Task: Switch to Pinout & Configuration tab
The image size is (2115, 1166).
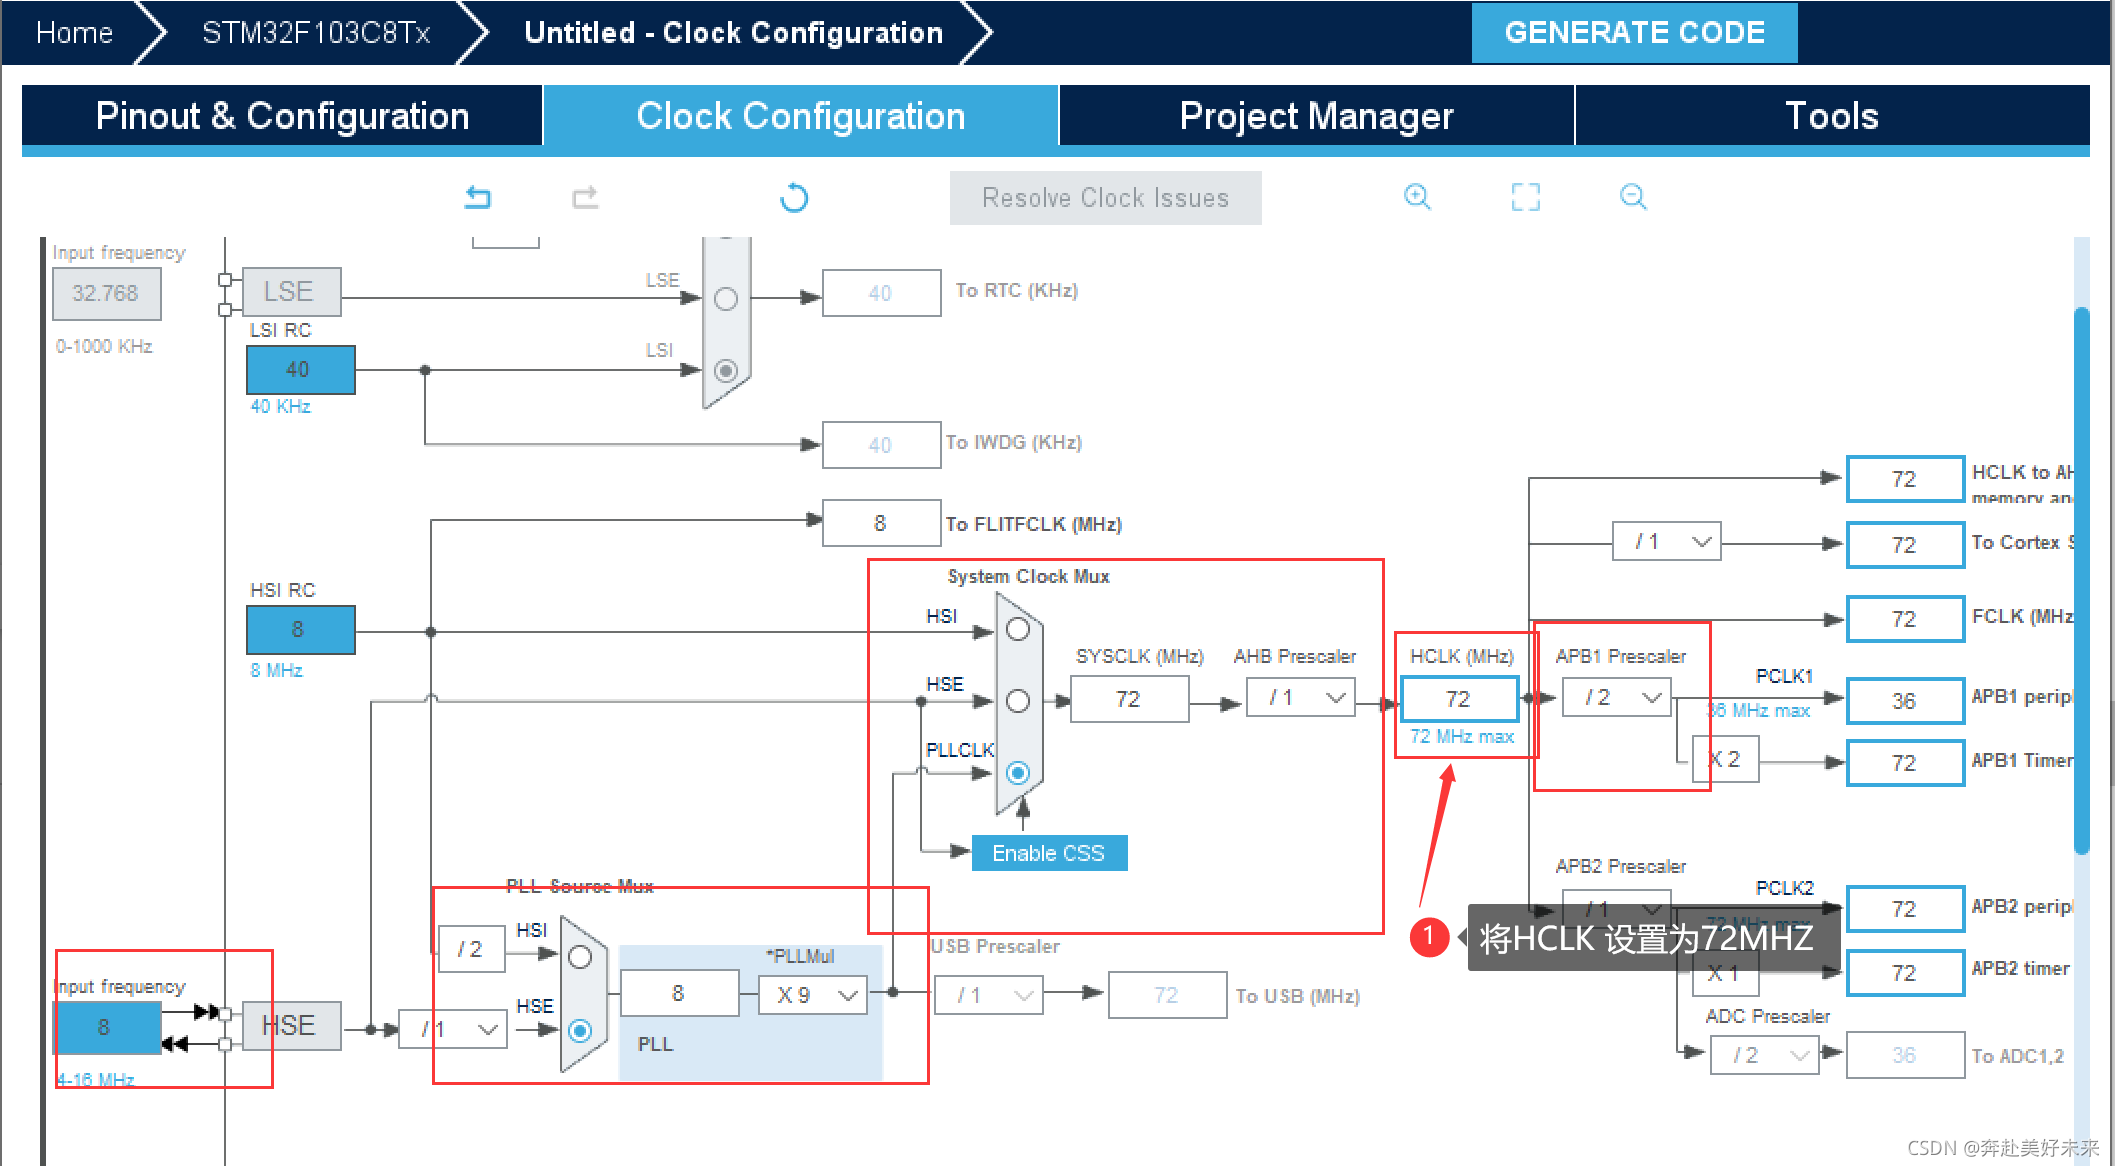Action: [282, 116]
